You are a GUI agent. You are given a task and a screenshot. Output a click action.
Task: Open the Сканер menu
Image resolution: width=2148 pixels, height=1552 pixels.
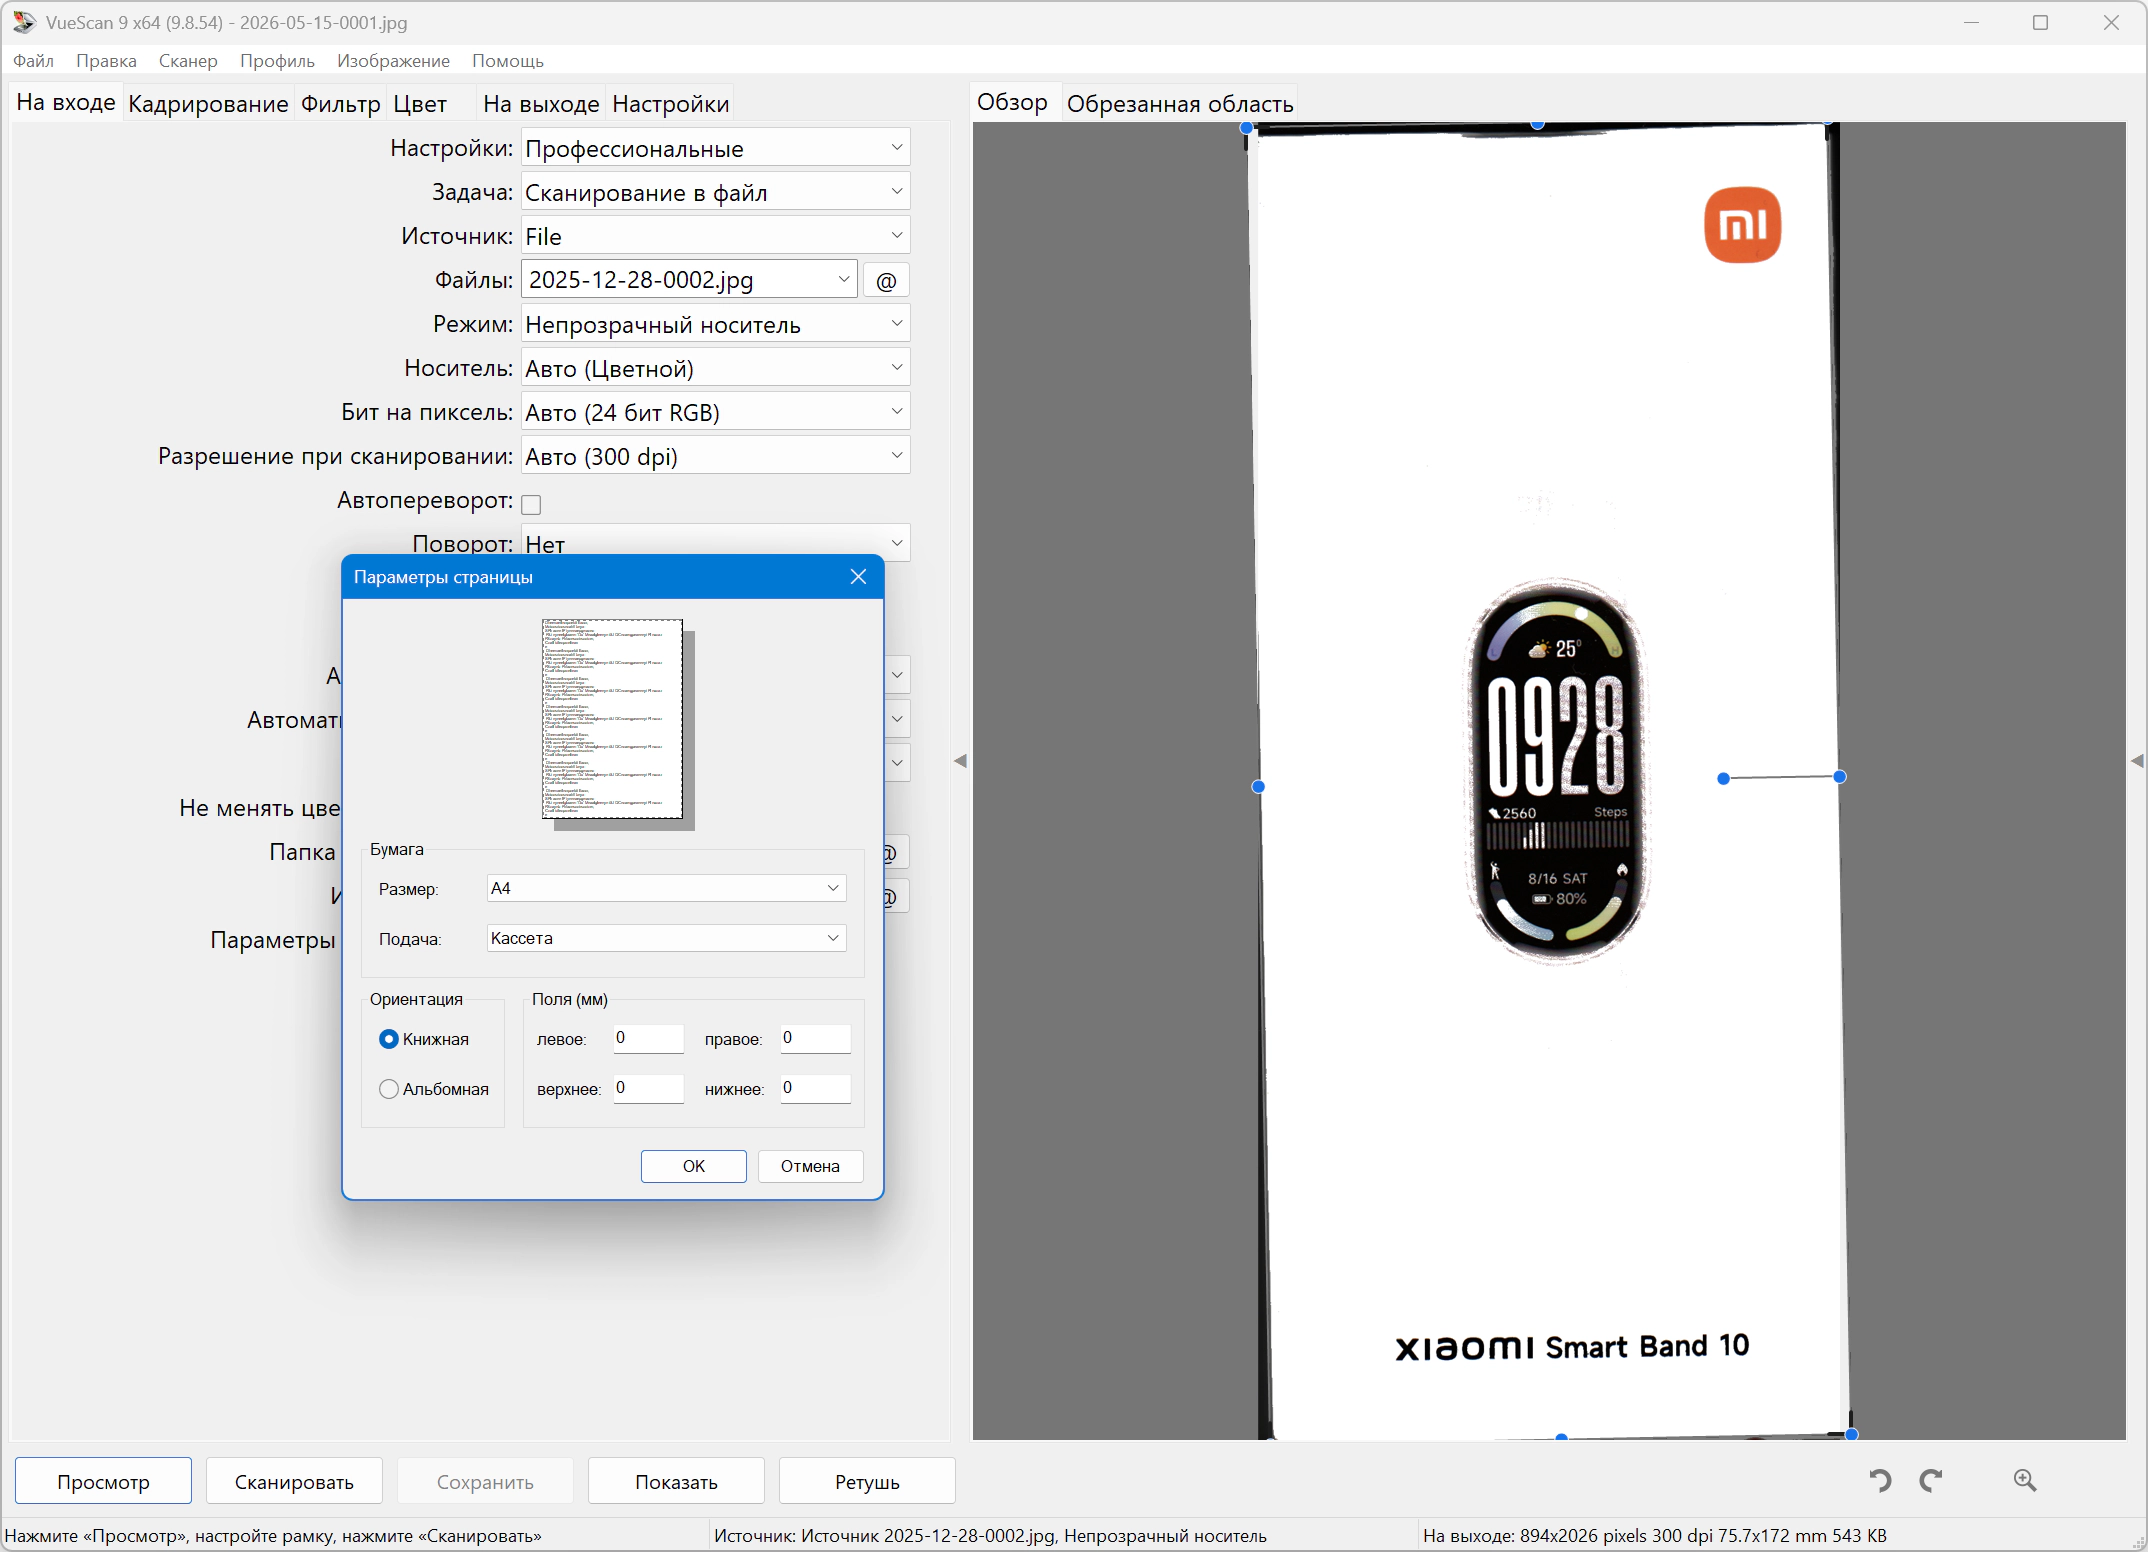click(x=188, y=61)
